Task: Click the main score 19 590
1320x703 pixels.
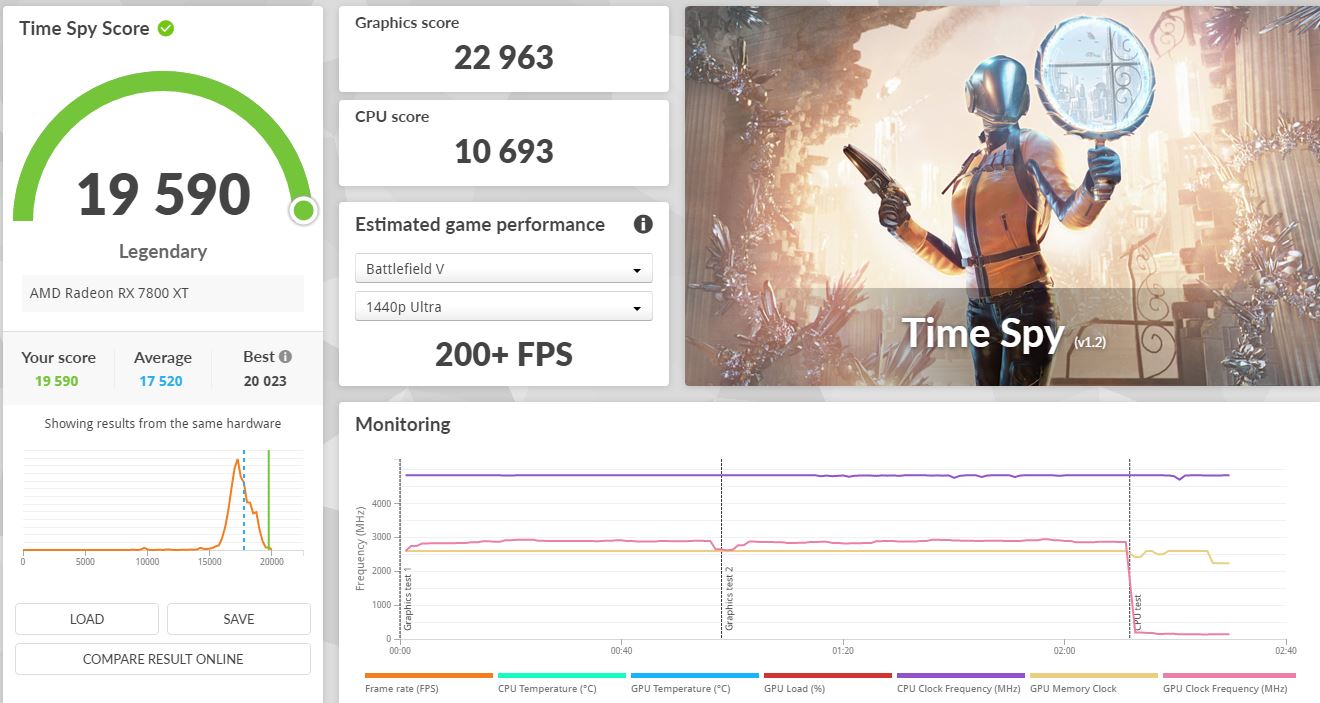Action: coord(164,194)
